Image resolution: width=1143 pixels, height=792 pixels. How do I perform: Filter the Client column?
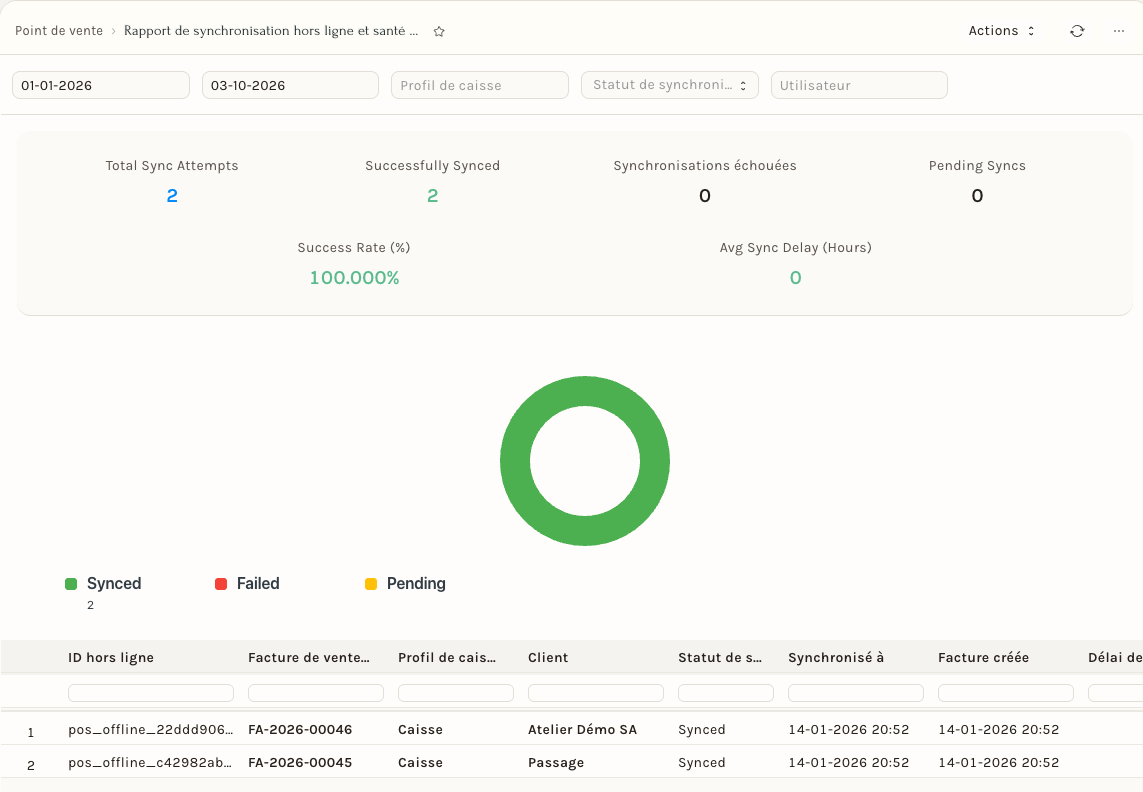[596, 693]
